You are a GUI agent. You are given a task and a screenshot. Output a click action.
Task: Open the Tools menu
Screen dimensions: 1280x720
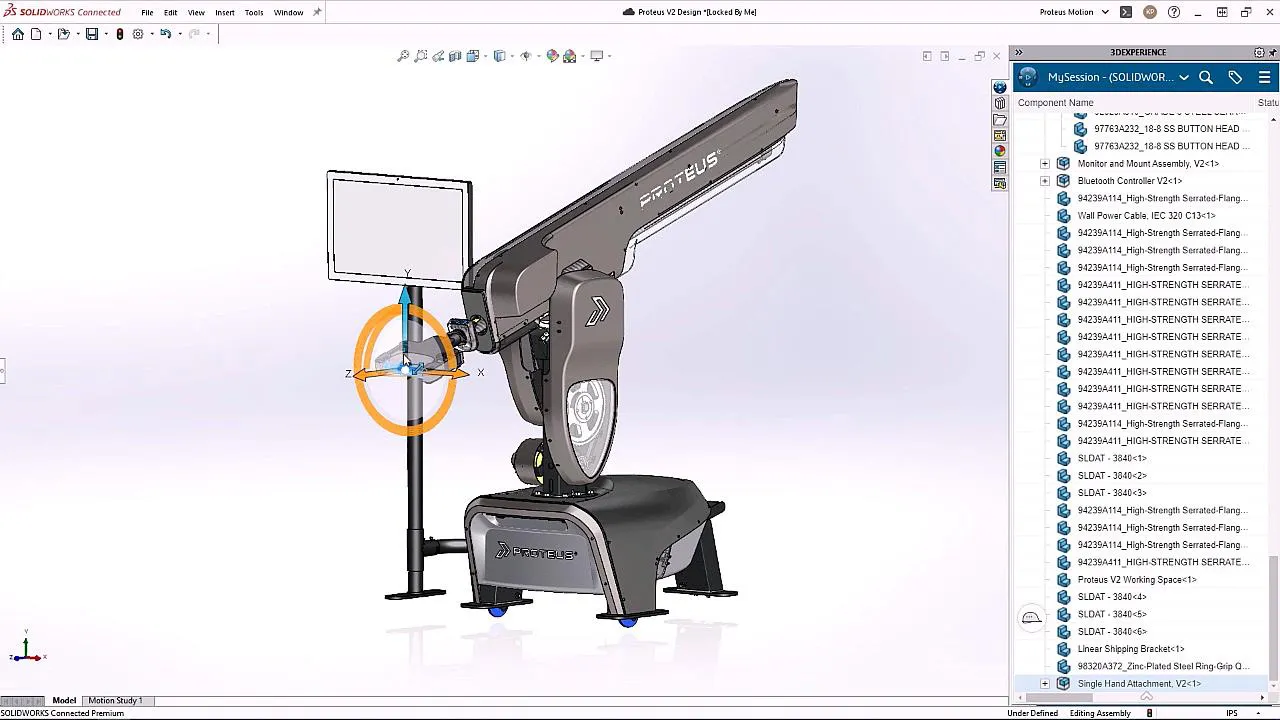click(x=253, y=12)
